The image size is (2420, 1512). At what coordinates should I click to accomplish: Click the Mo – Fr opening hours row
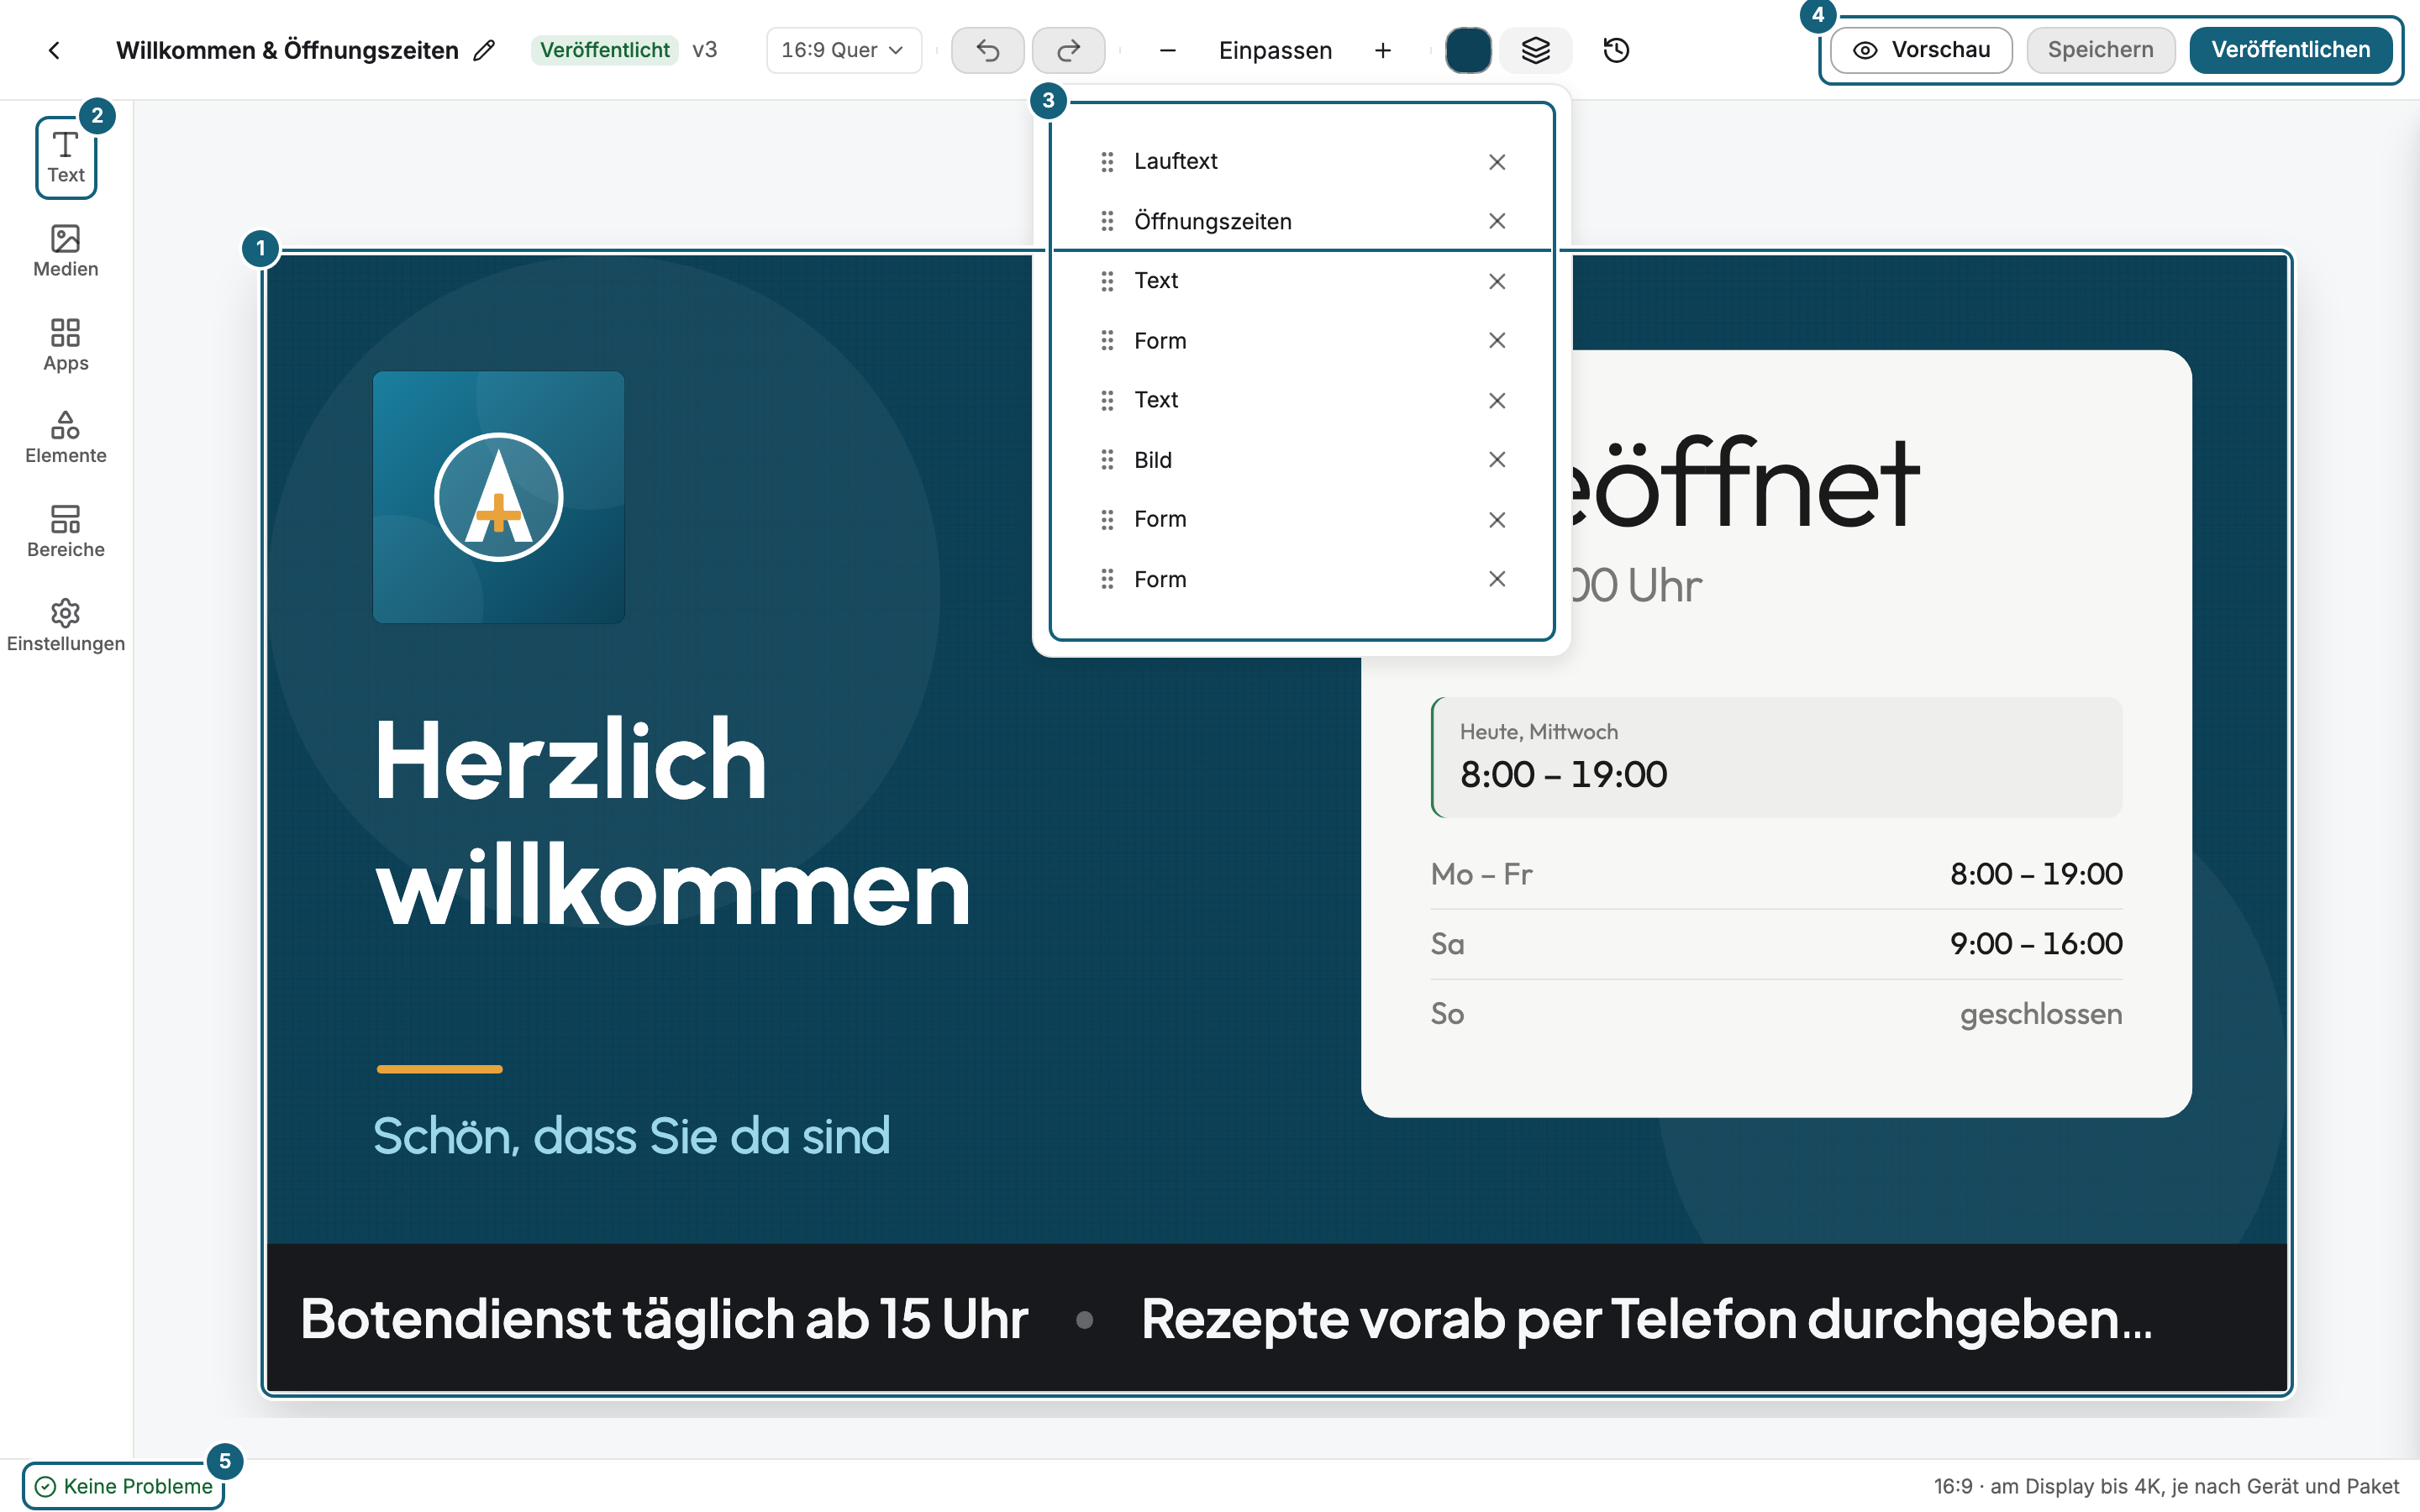[1777, 874]
